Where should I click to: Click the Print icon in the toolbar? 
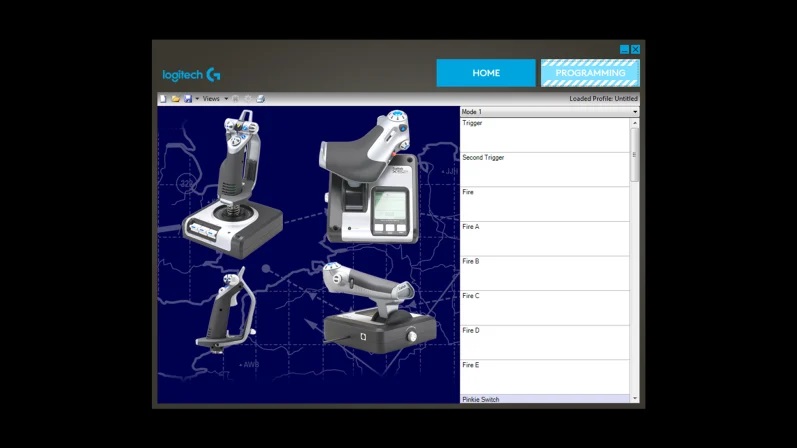click(x=261, y=99)
